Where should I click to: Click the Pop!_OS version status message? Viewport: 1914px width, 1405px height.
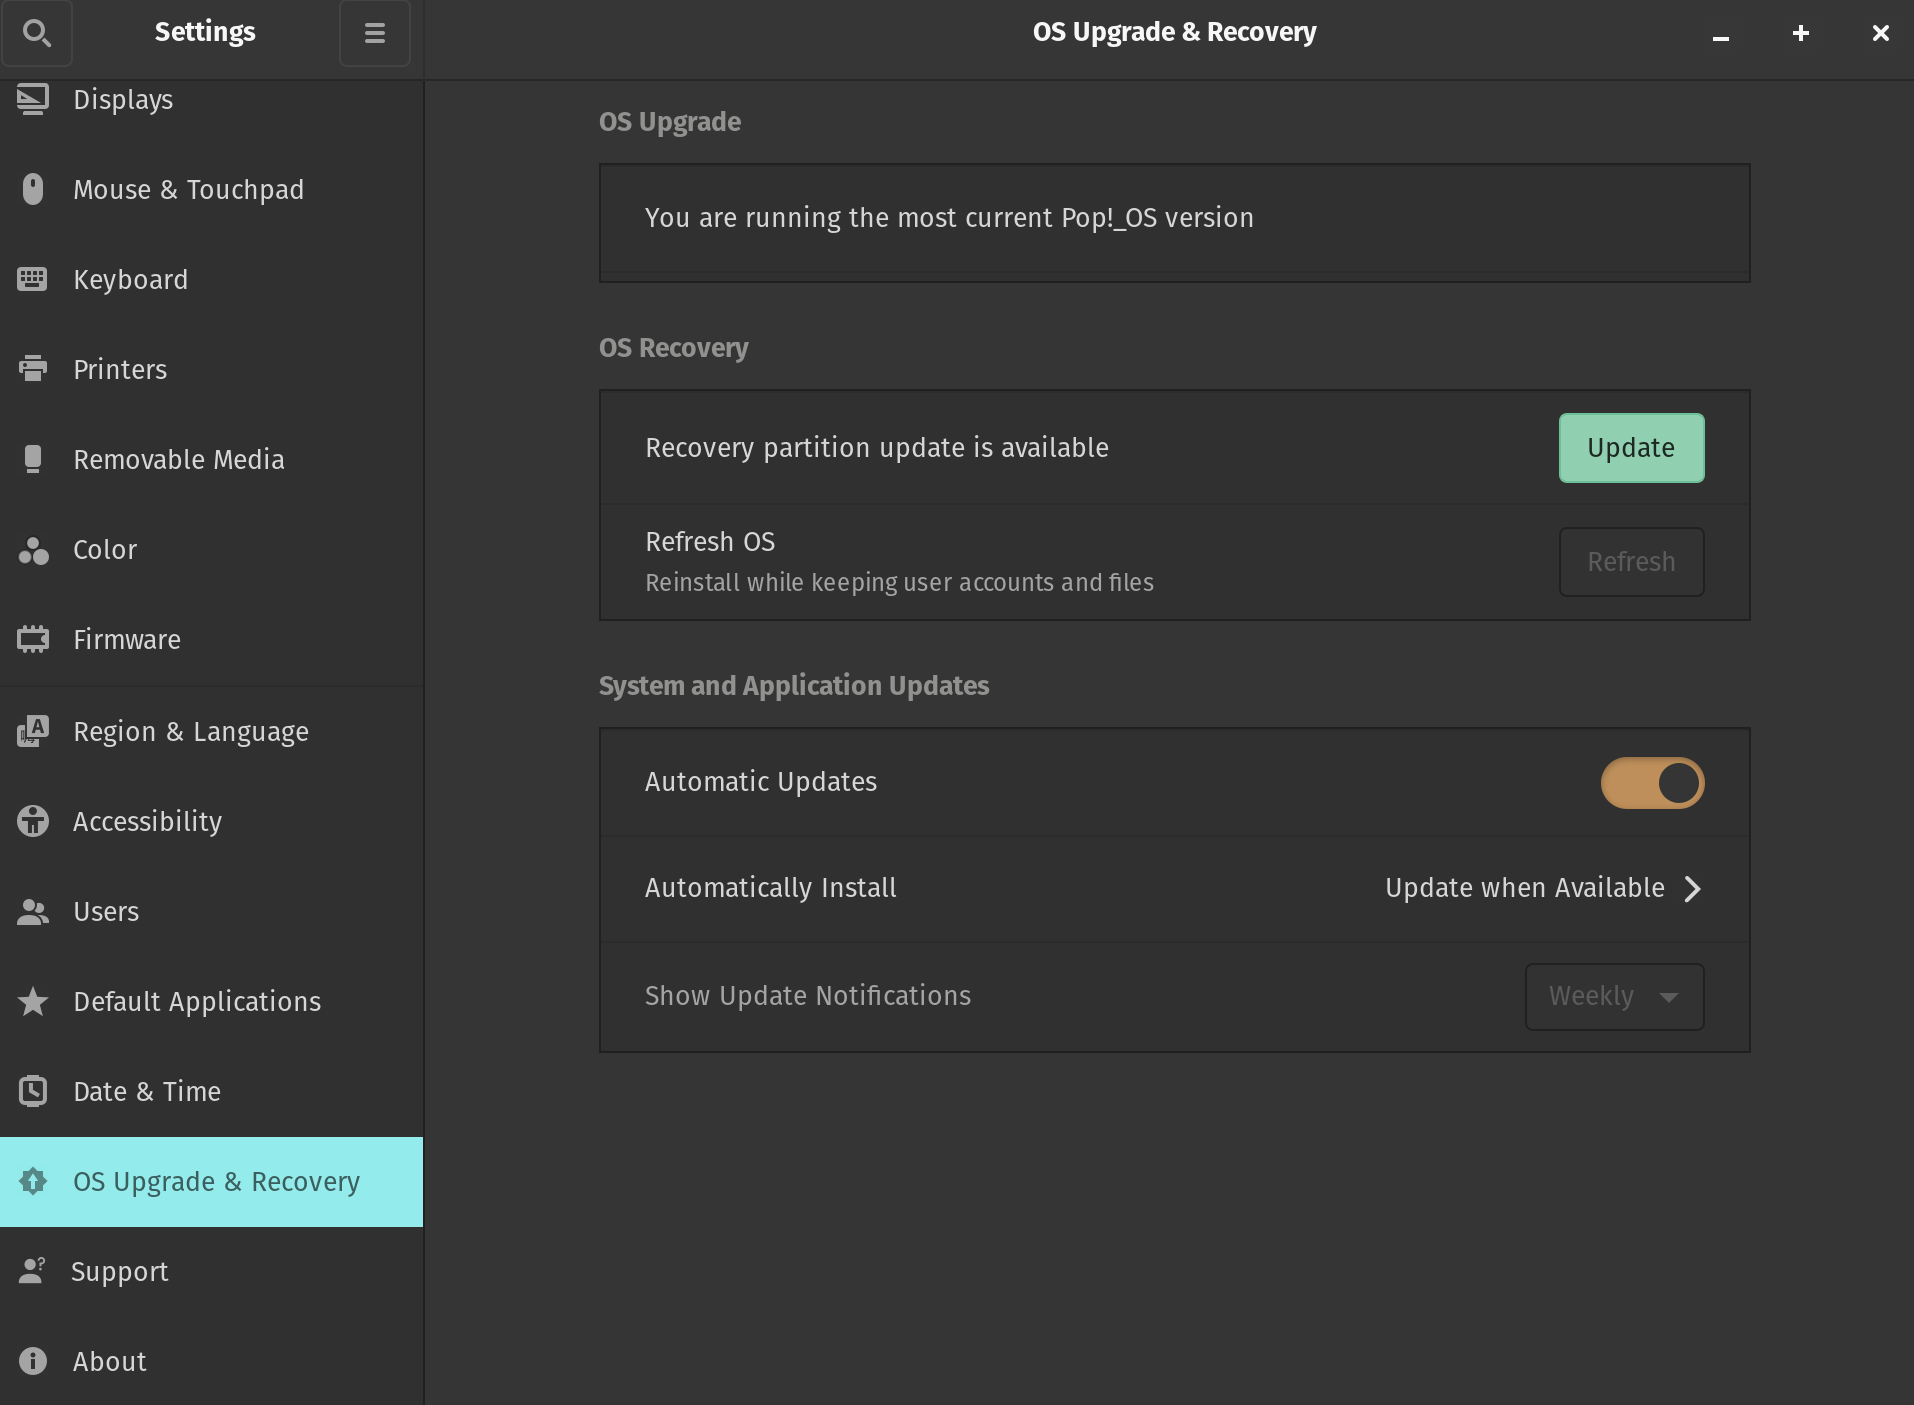point(949,218)
